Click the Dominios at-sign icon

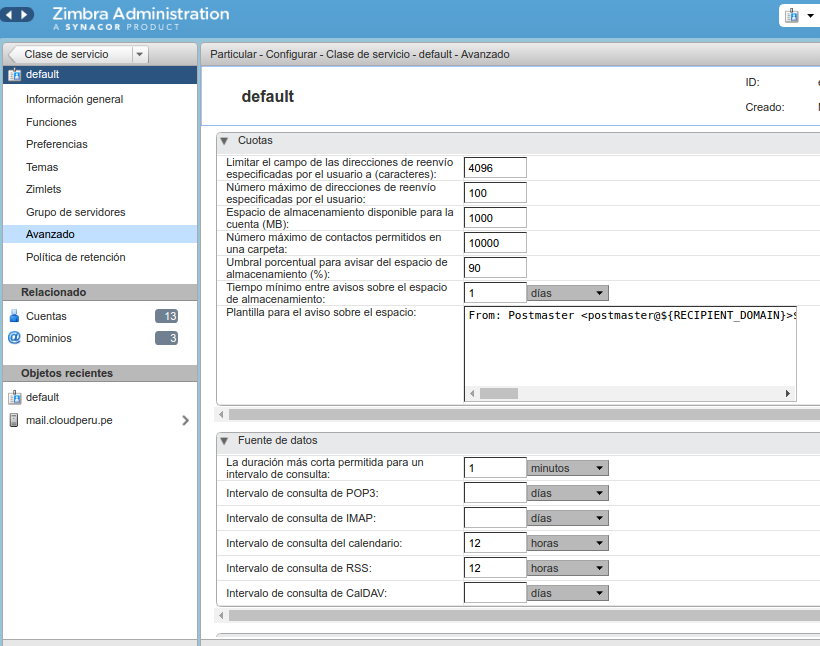coord(14,337)
